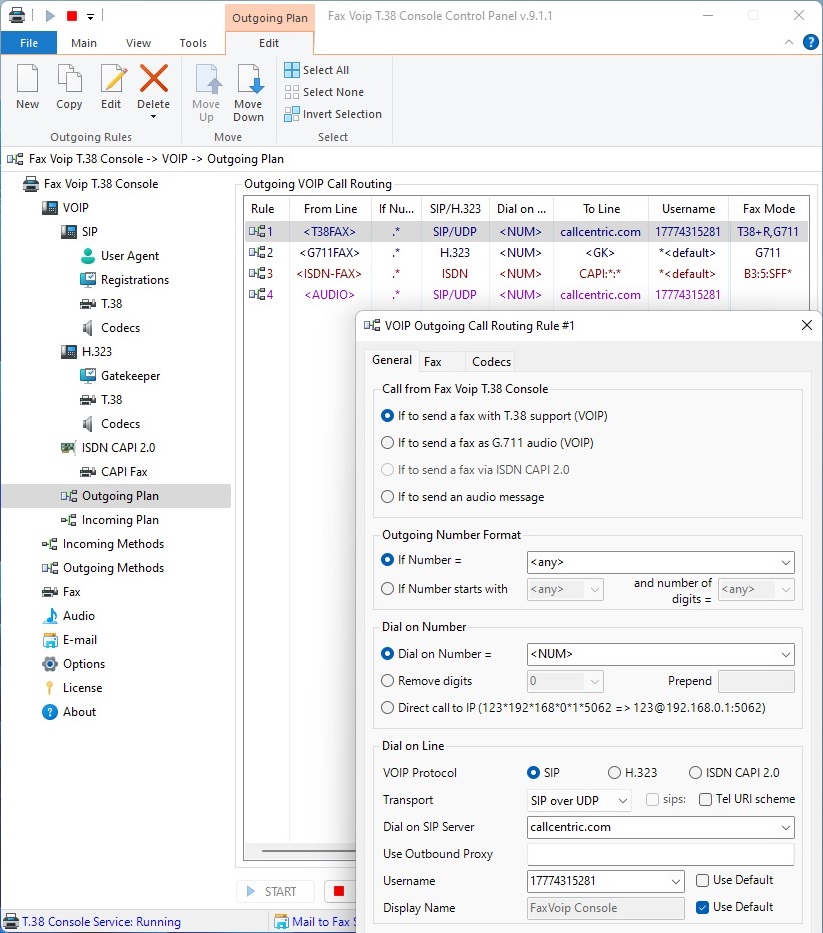Sort by the Fax Mode column header
The height and width of the screenshot is (933, 823).
[x=769, y=209]
